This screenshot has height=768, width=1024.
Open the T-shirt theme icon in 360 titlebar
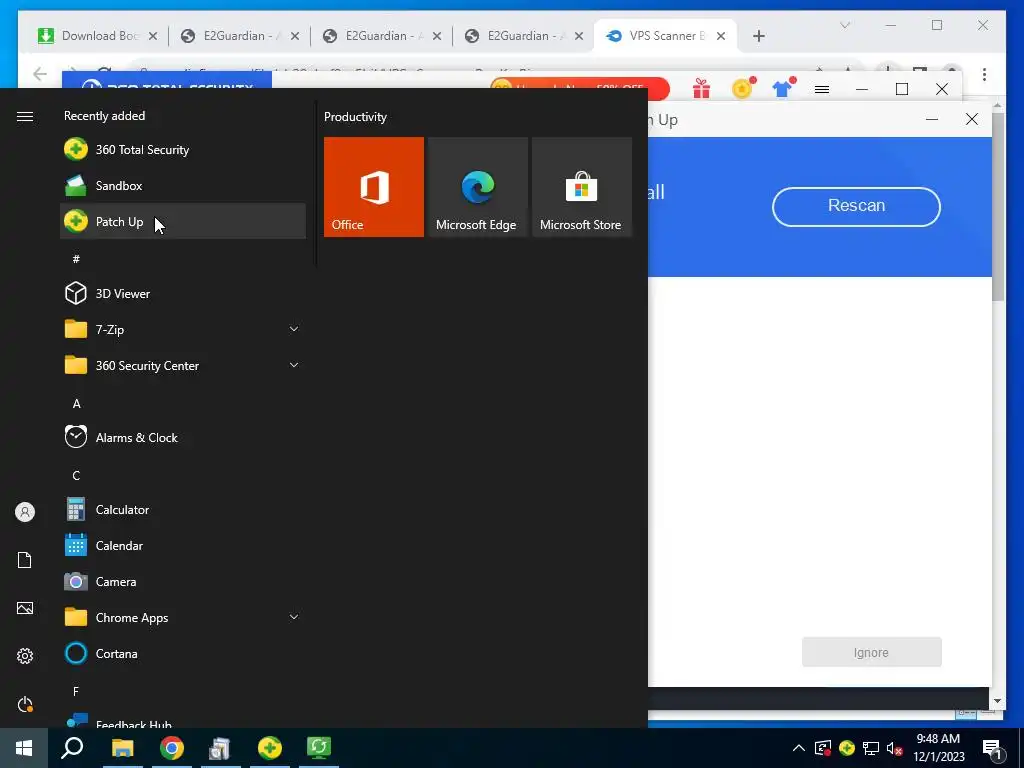tap(782, 88)
